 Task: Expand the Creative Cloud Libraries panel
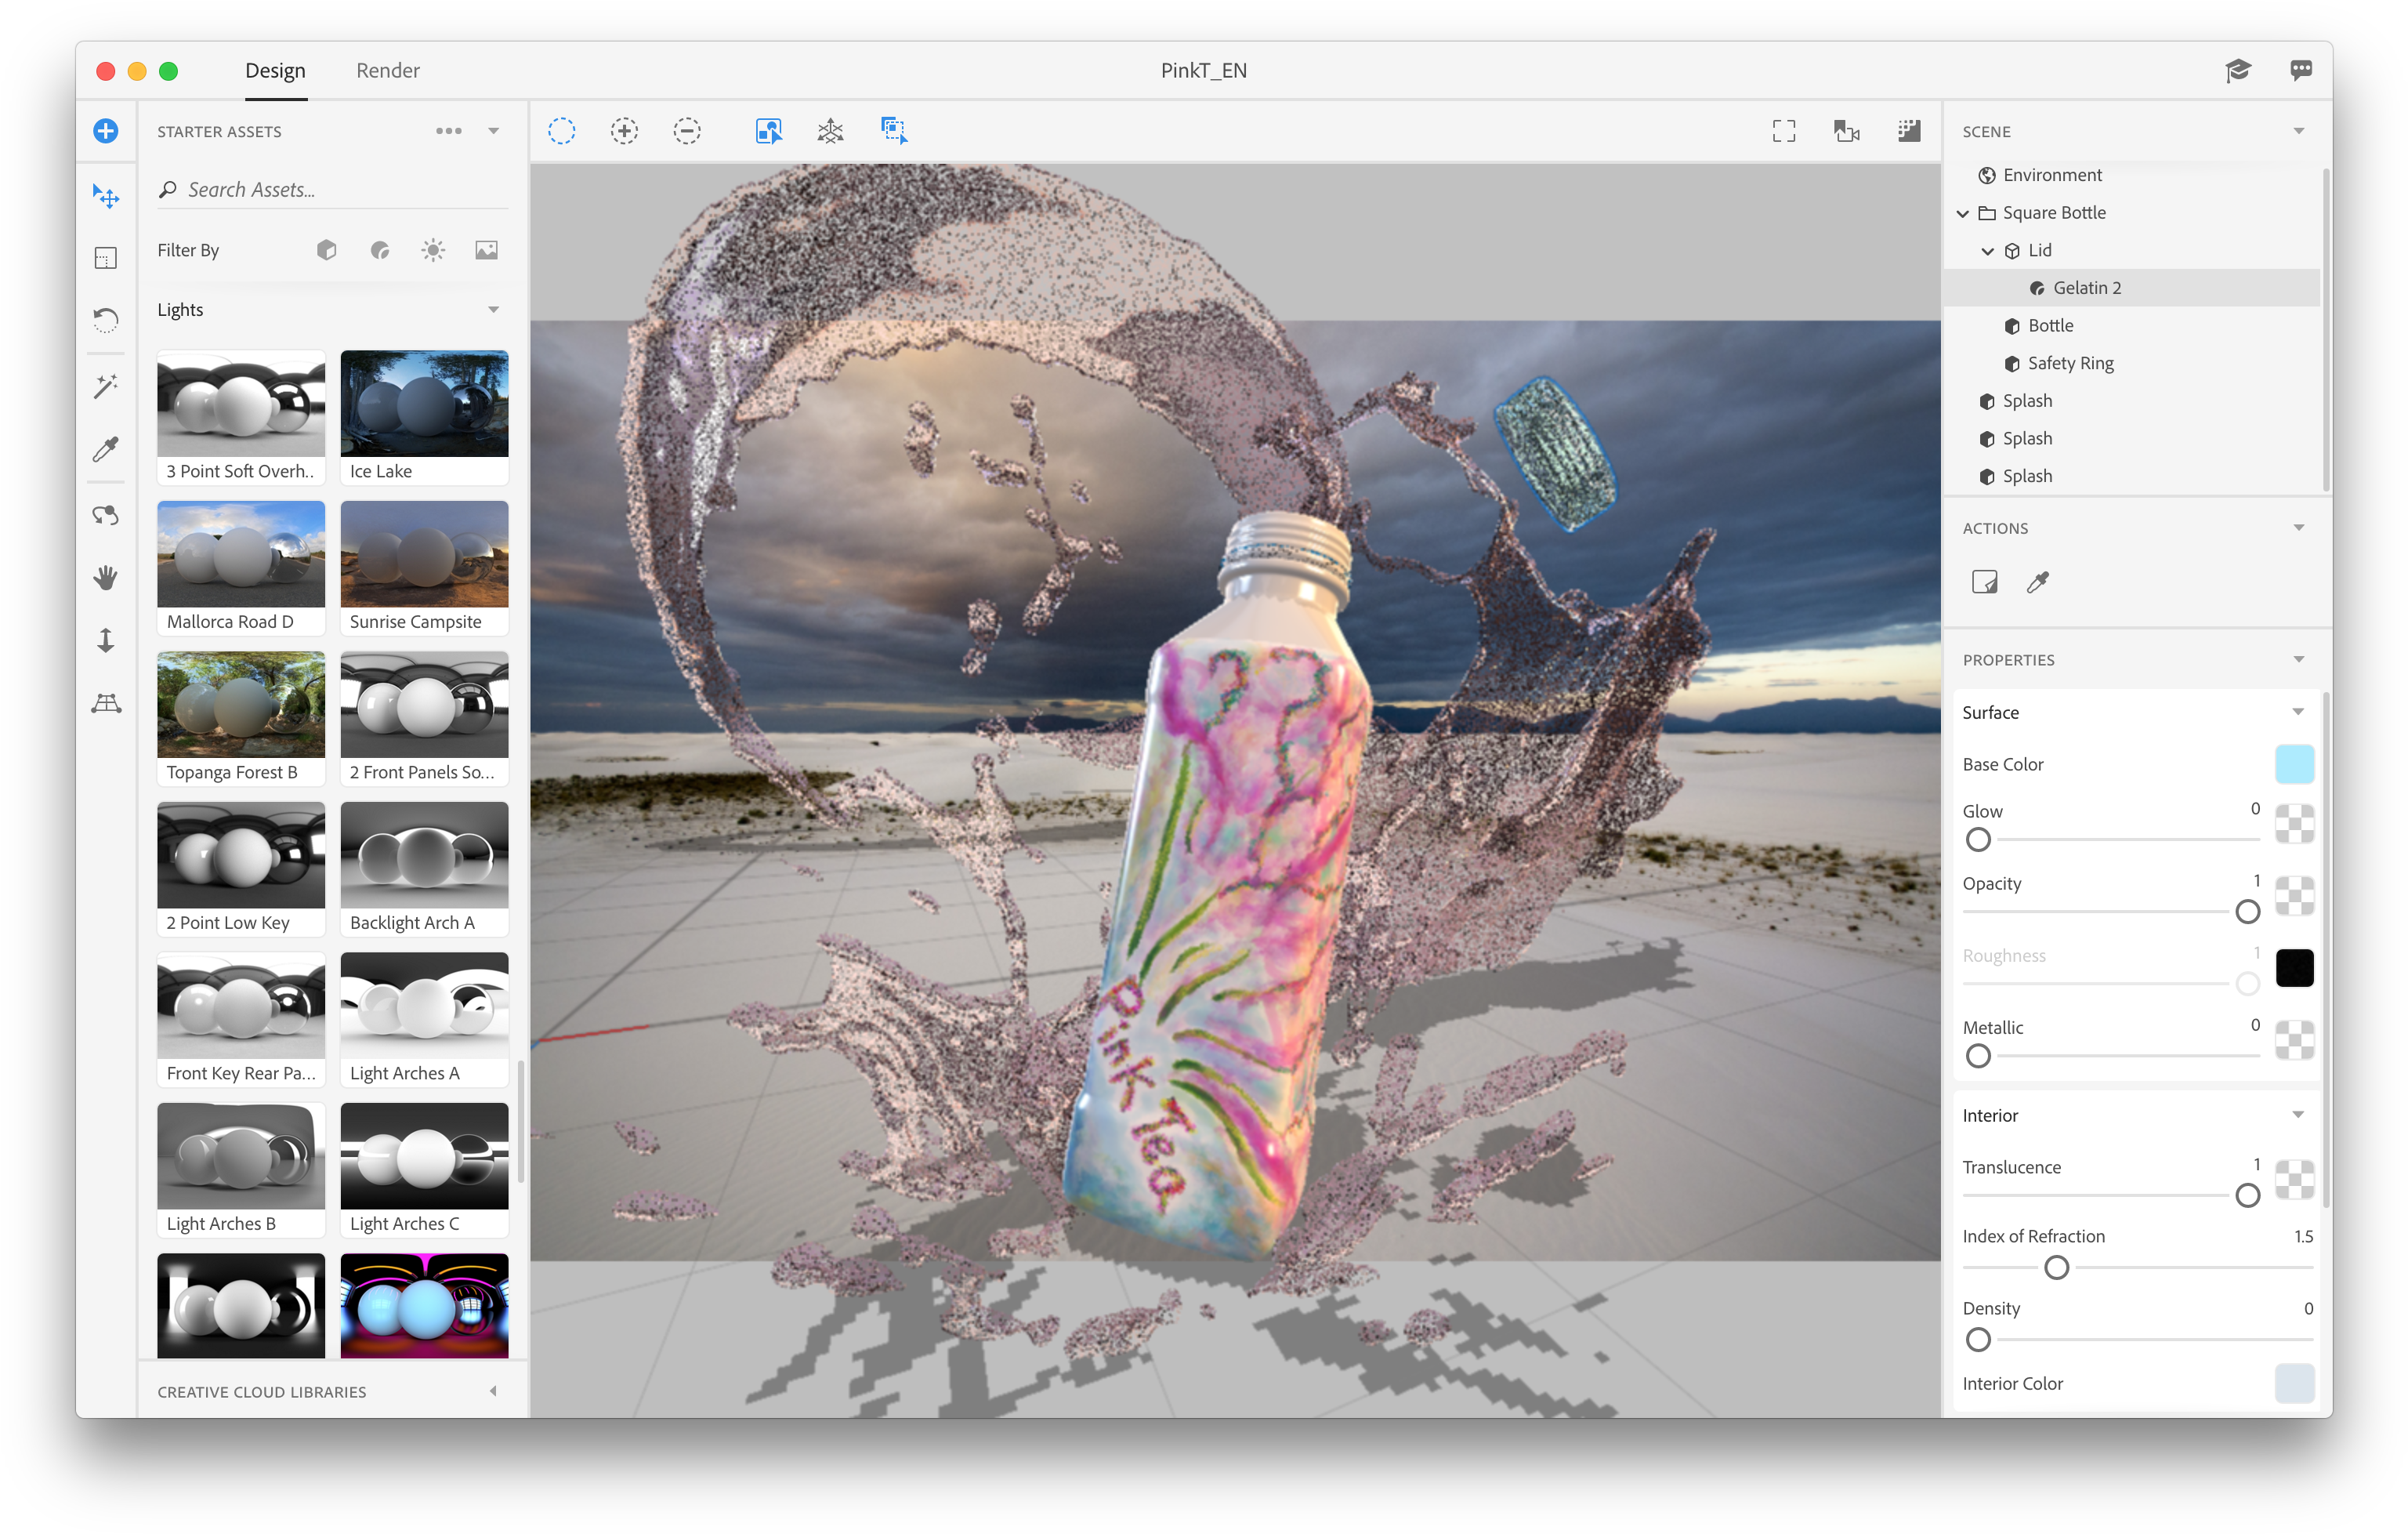click(494, 1392)
